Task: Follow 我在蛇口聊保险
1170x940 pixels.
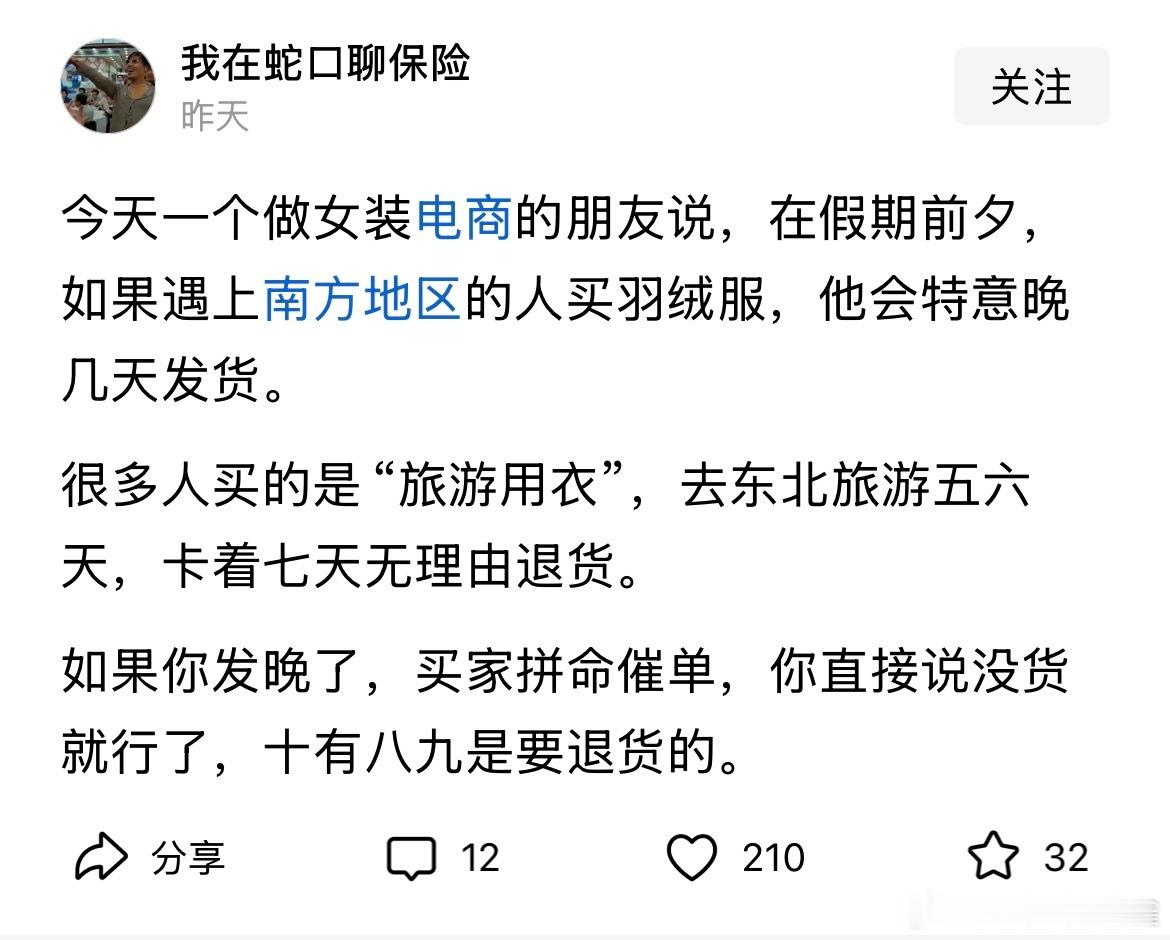Action: [x=1032, y=87]
